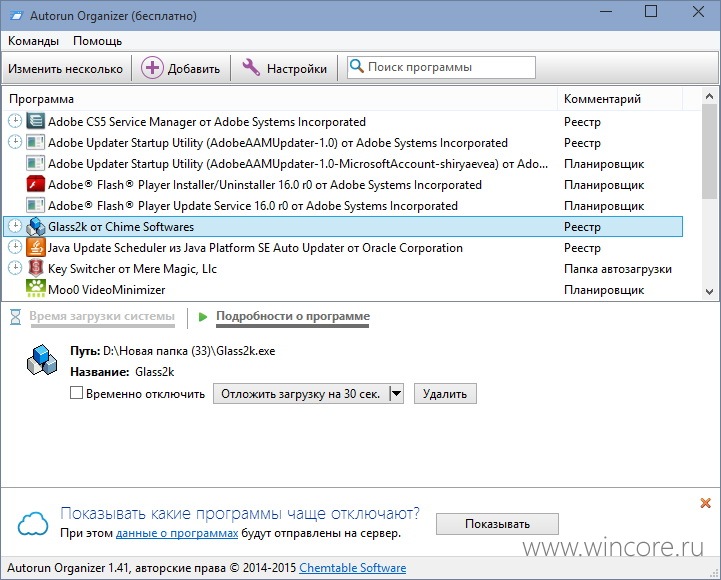Sort by the Комментарий column header
This screenshot has height=580, width=721.
pyautogui.click(x=620, y=99)
